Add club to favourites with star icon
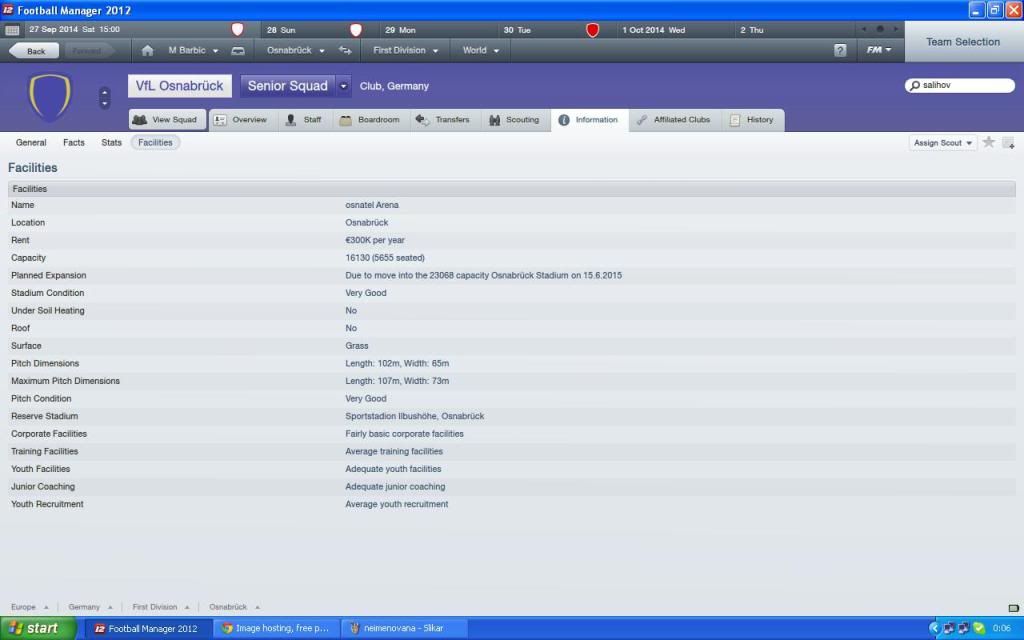Viewport: 1024px width, 640px height. [989, 142]
